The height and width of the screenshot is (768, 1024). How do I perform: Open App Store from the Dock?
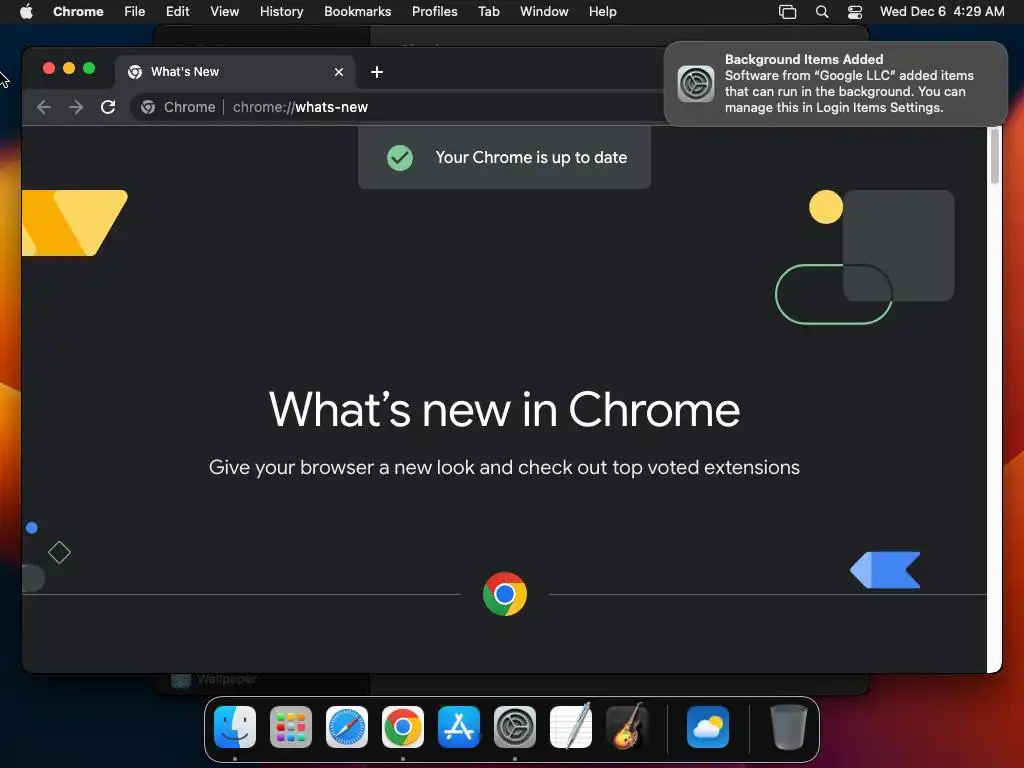click(x=459, y=727)
